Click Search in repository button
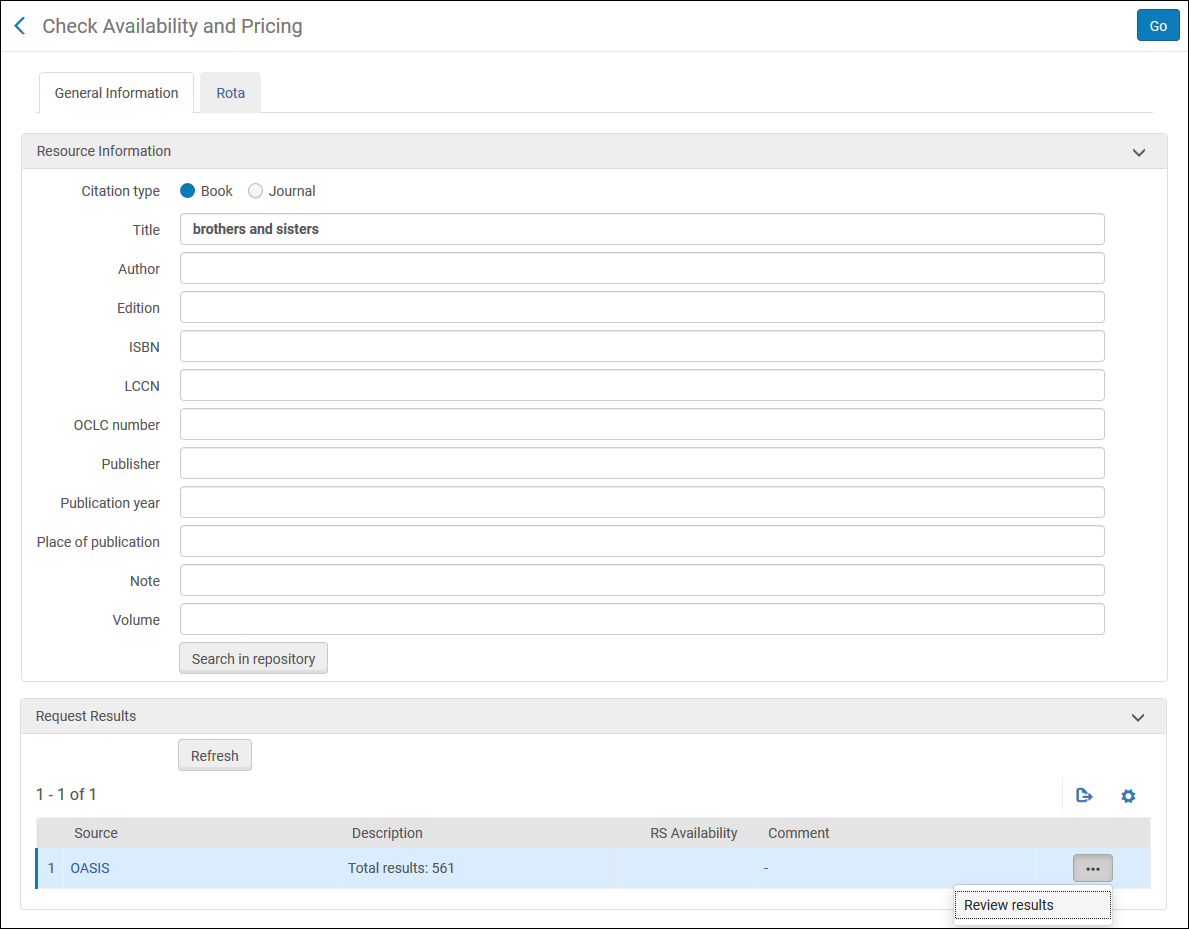This screenshot has width=1189, height=929. pos(253,658)
